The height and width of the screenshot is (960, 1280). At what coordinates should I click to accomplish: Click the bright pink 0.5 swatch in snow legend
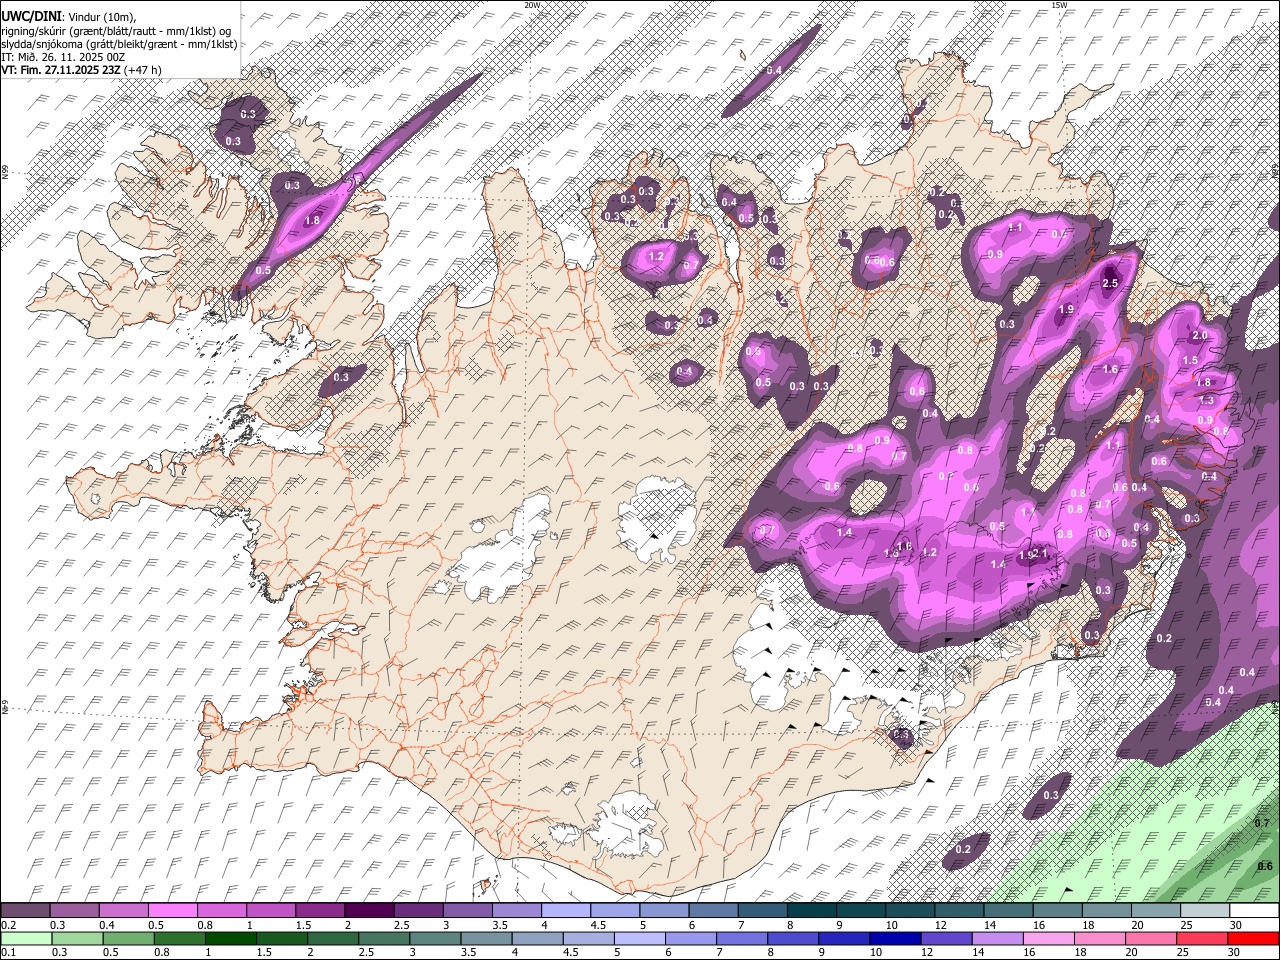(173, 911)
